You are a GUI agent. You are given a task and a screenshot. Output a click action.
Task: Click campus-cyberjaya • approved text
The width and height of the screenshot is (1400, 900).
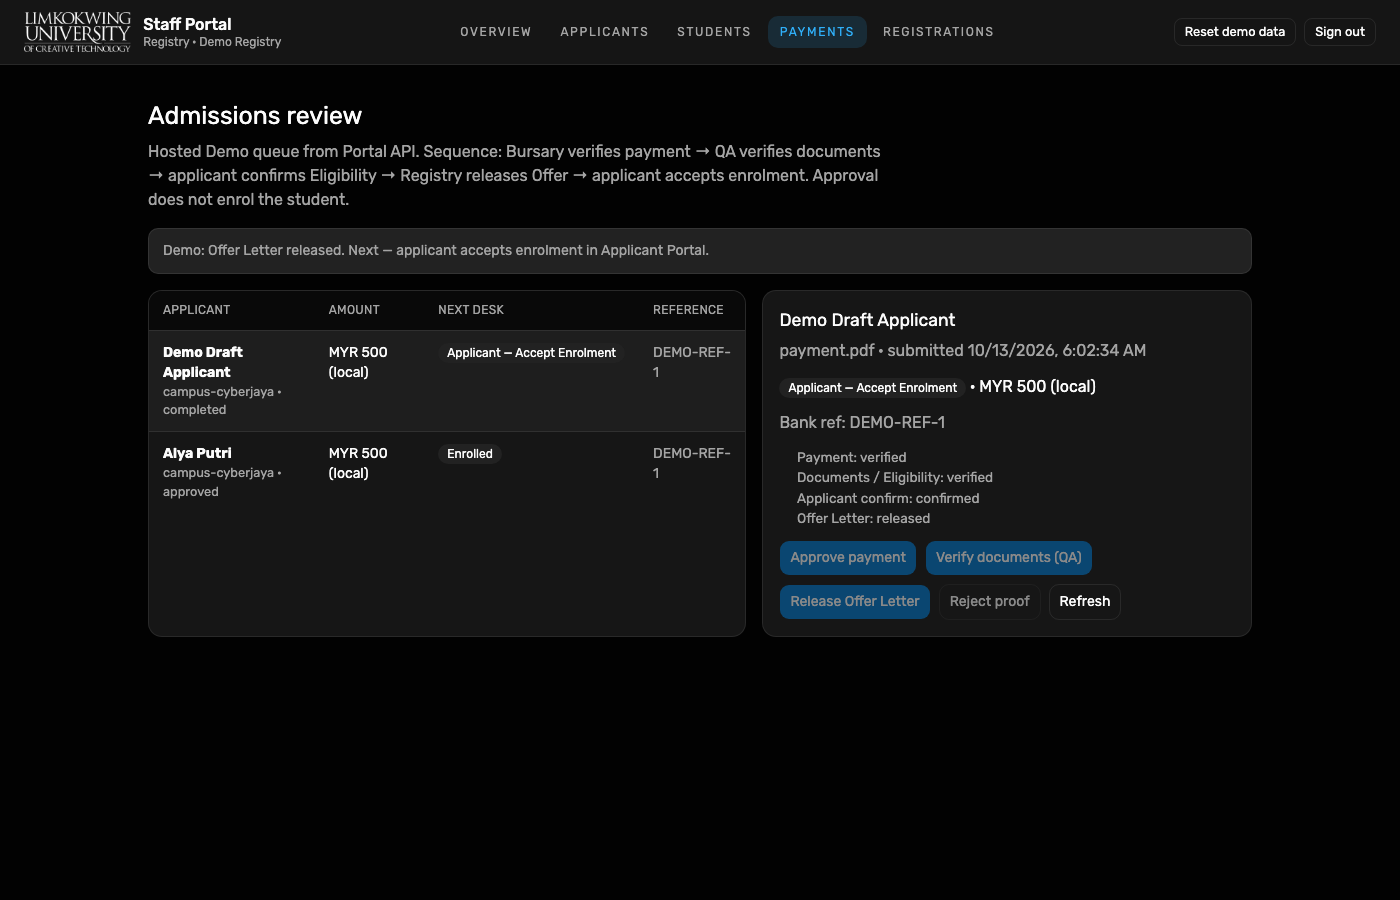[222, 482]
